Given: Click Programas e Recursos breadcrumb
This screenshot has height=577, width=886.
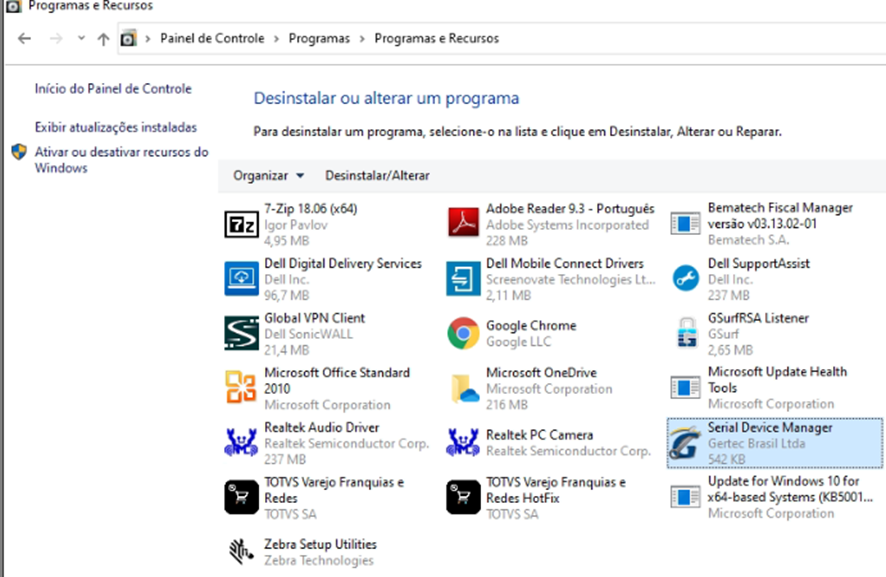Looking at the screenshot, I should tap(437, 38).
